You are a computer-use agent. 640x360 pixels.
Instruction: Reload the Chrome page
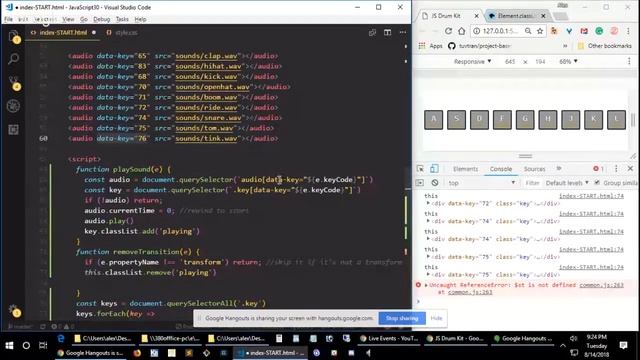point(448,31)
